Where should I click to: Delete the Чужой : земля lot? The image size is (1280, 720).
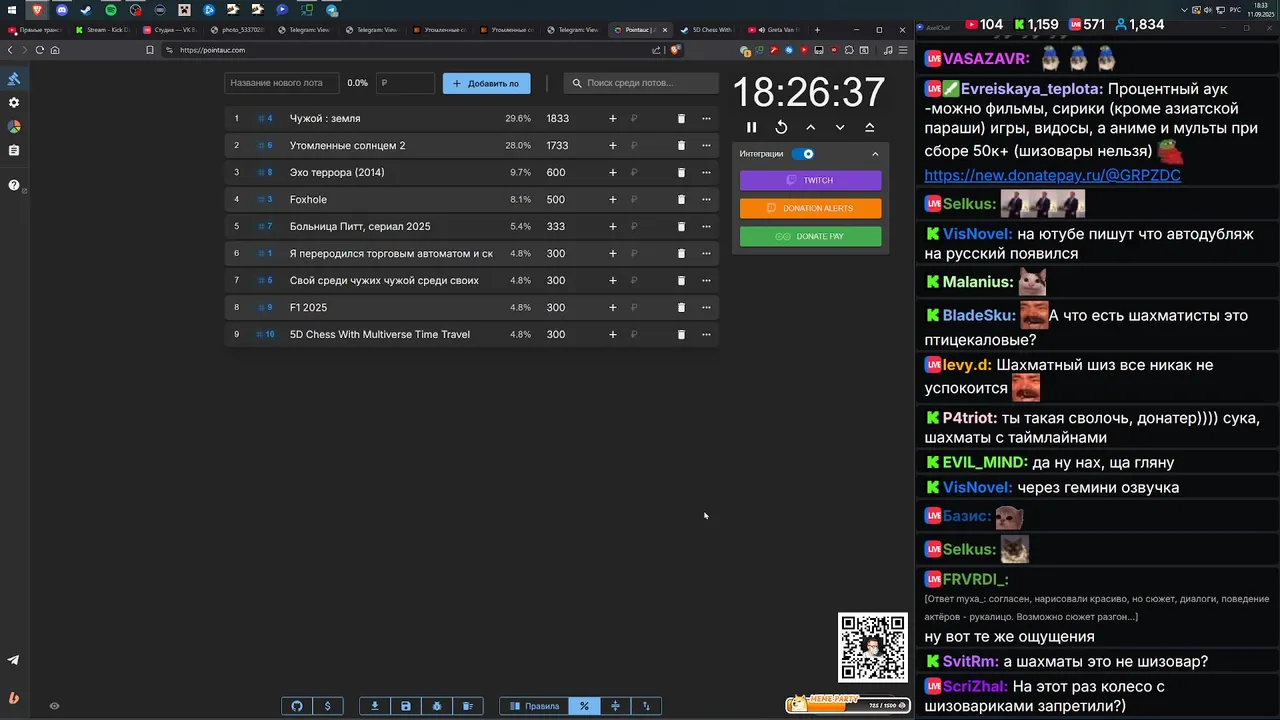(681, 118)
